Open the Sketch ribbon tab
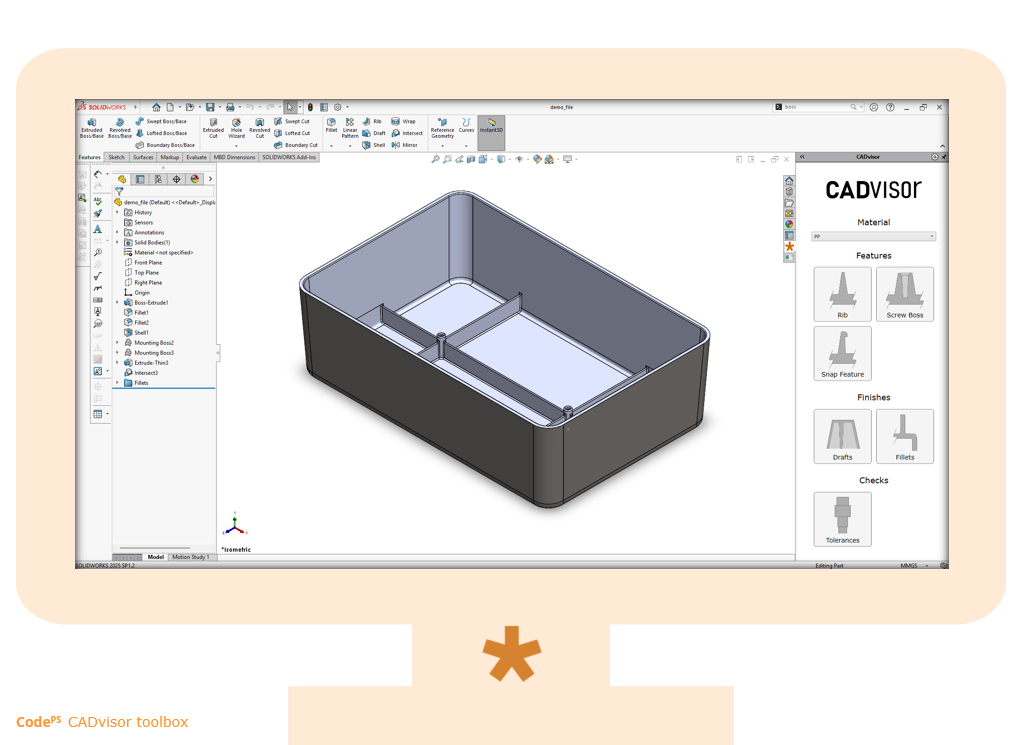This screenshot has width=1017, height=745. point(117,157)
